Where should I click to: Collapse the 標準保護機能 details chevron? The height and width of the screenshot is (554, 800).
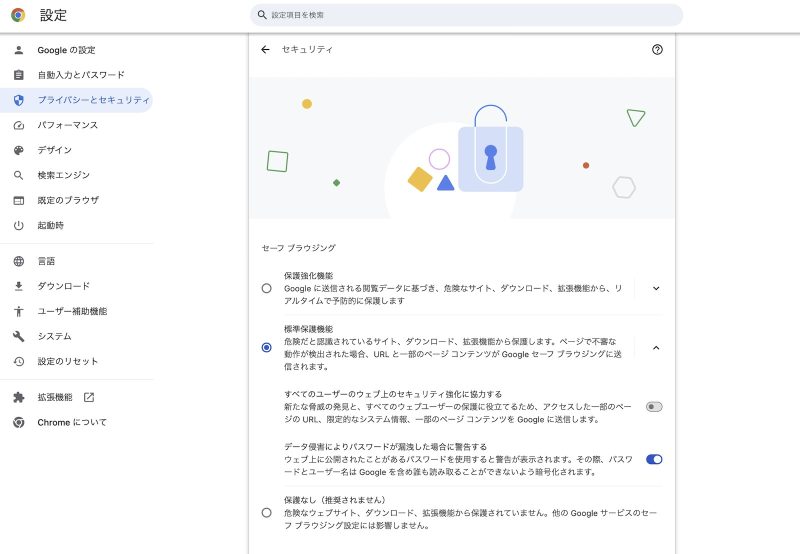(656, 347)
